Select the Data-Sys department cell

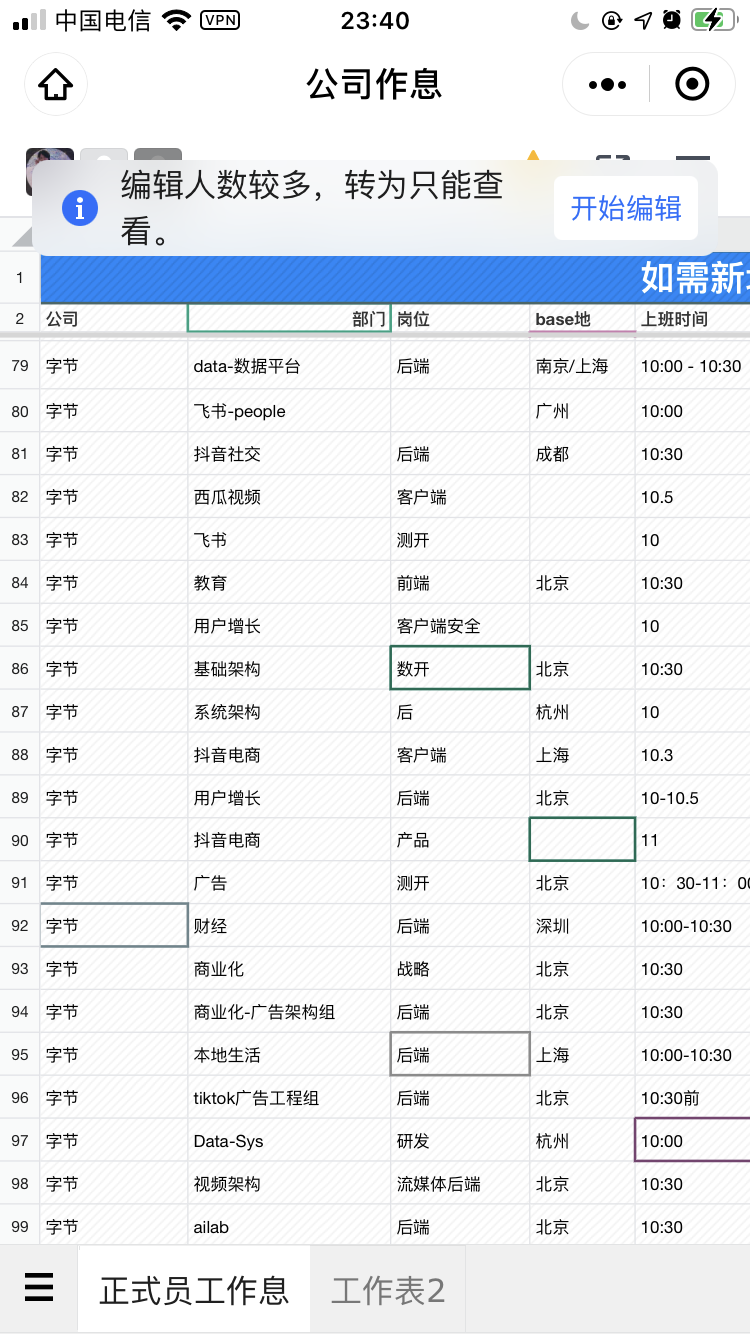coord(289,1141)
